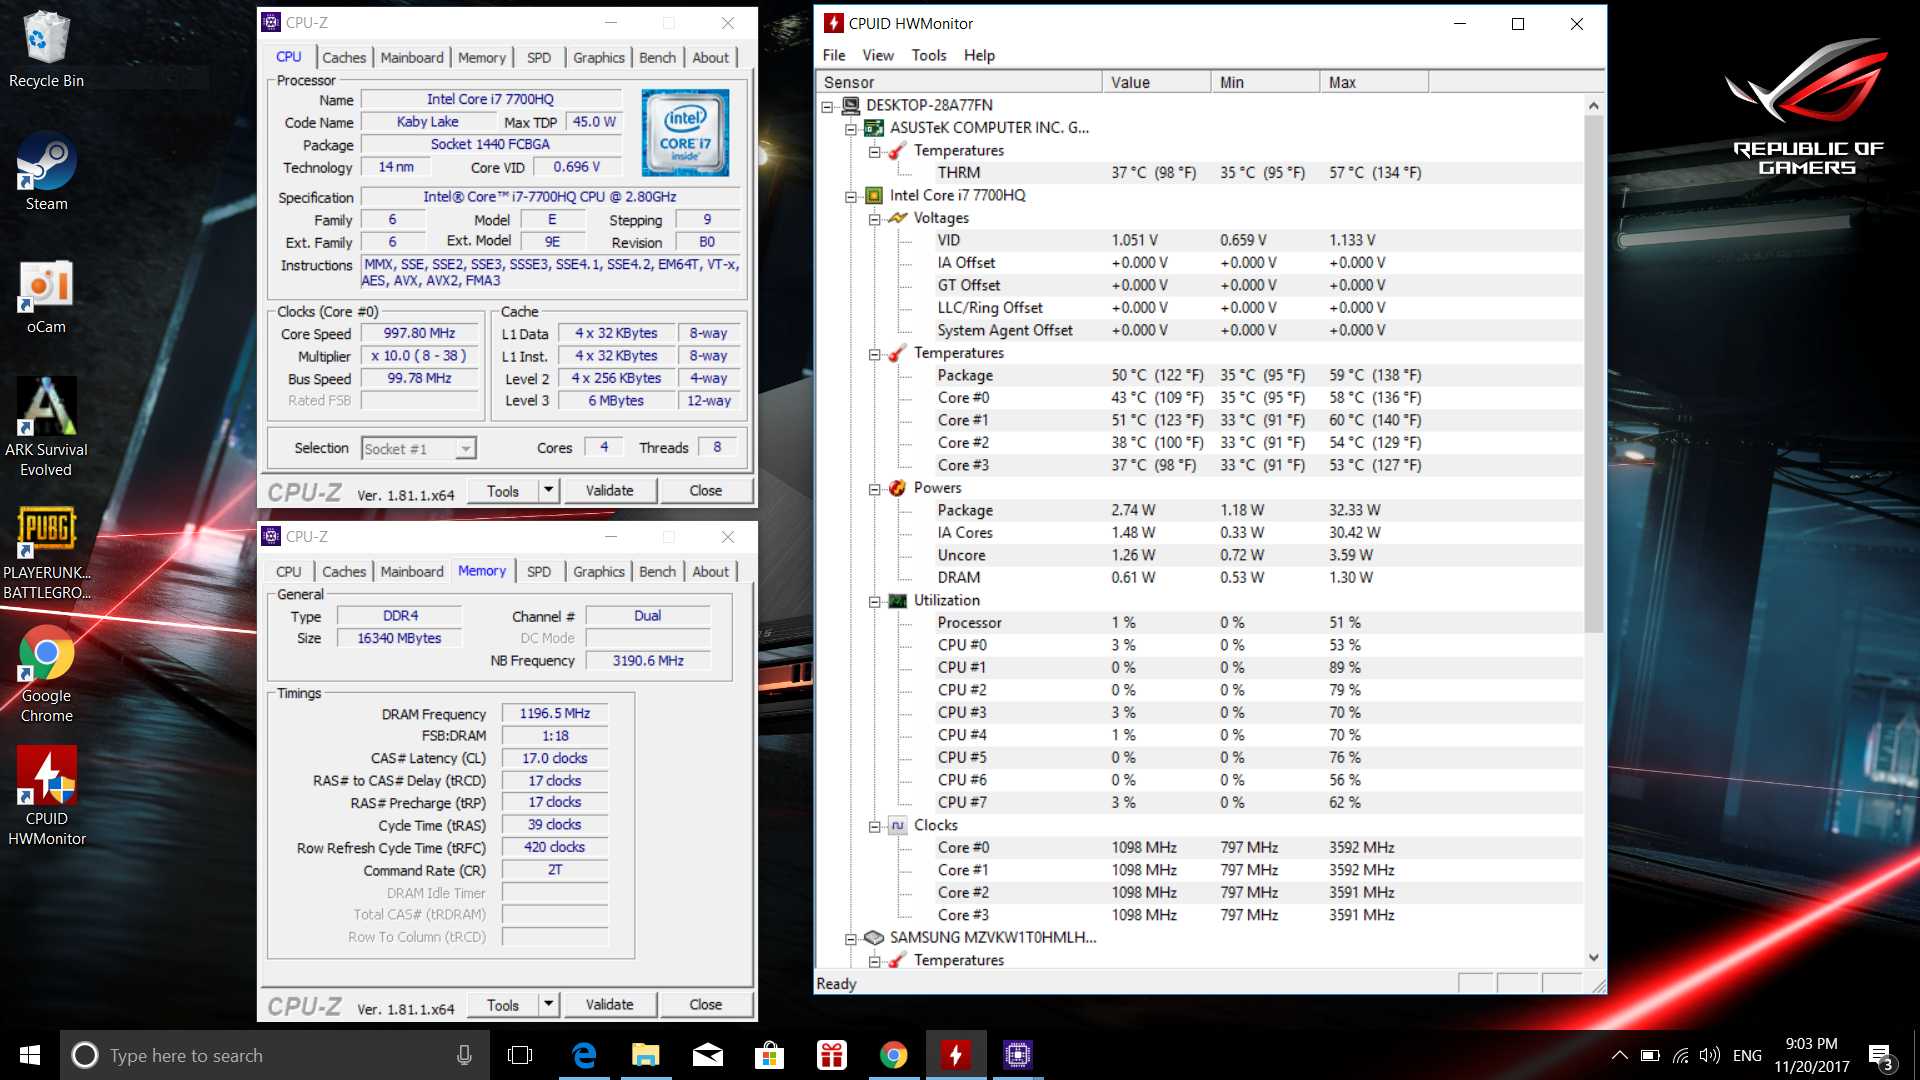
Task: Click Validate in bottom CPU-Z window
Action: point(609,1004)
